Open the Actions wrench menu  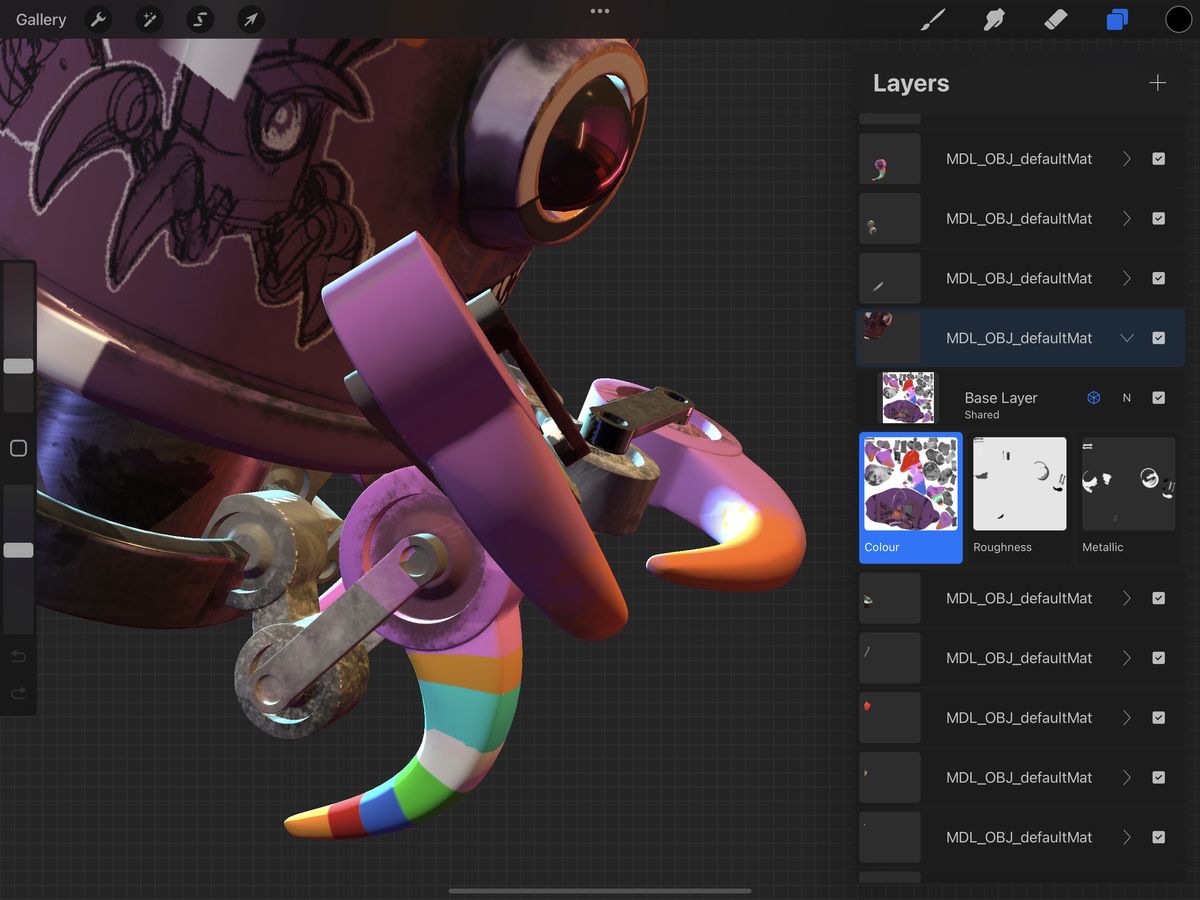[x=98, y=19]
